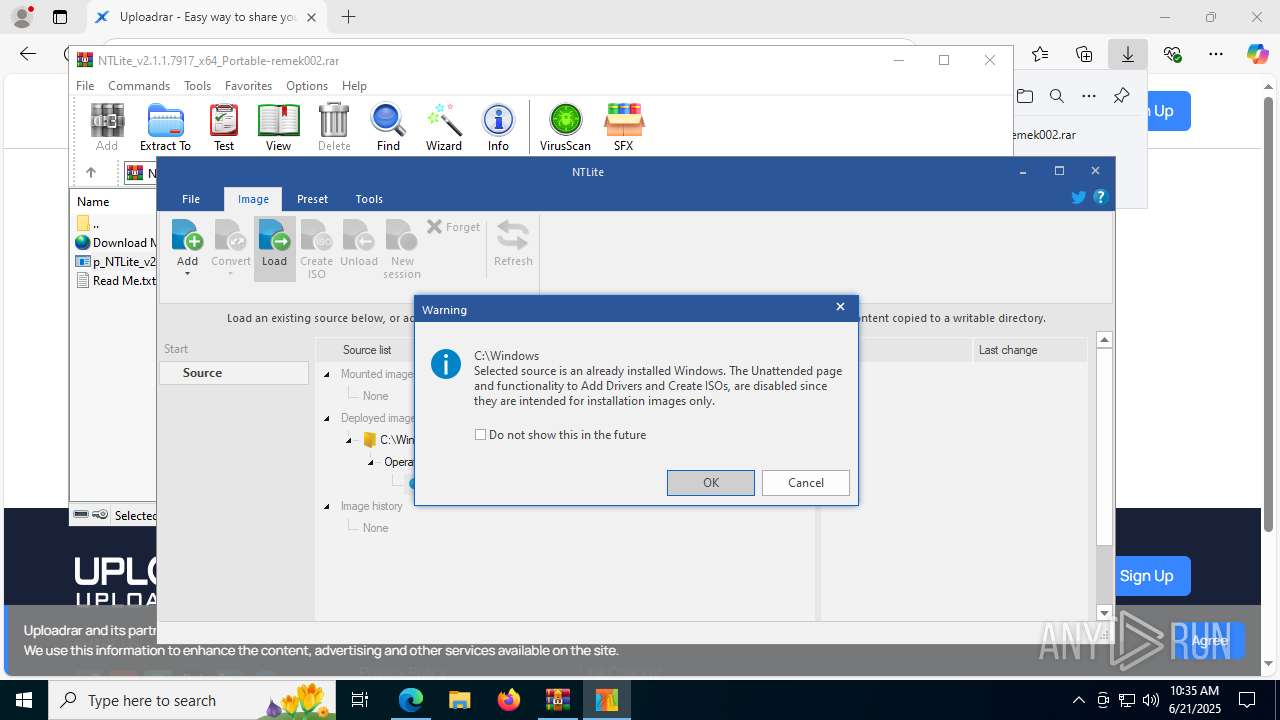Switch to NTLite Preset tab
The height and width of the screenshot is (720, 1280).
point(313,199)
